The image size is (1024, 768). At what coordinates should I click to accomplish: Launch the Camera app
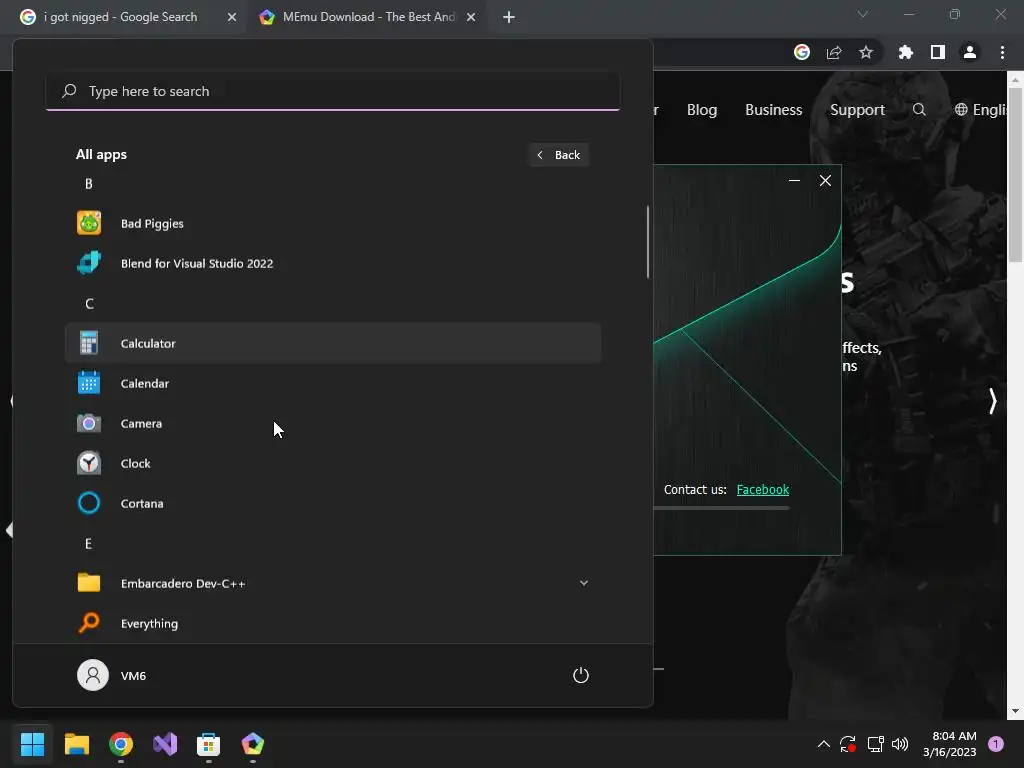(x=332, y=423)
